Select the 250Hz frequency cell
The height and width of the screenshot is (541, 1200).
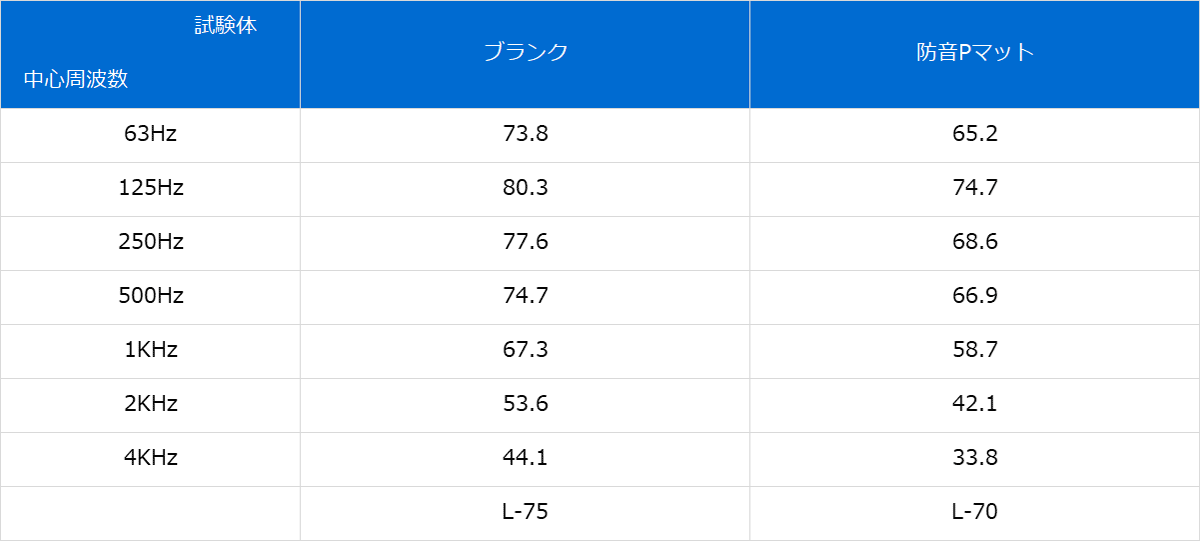[x=150, y=242]
